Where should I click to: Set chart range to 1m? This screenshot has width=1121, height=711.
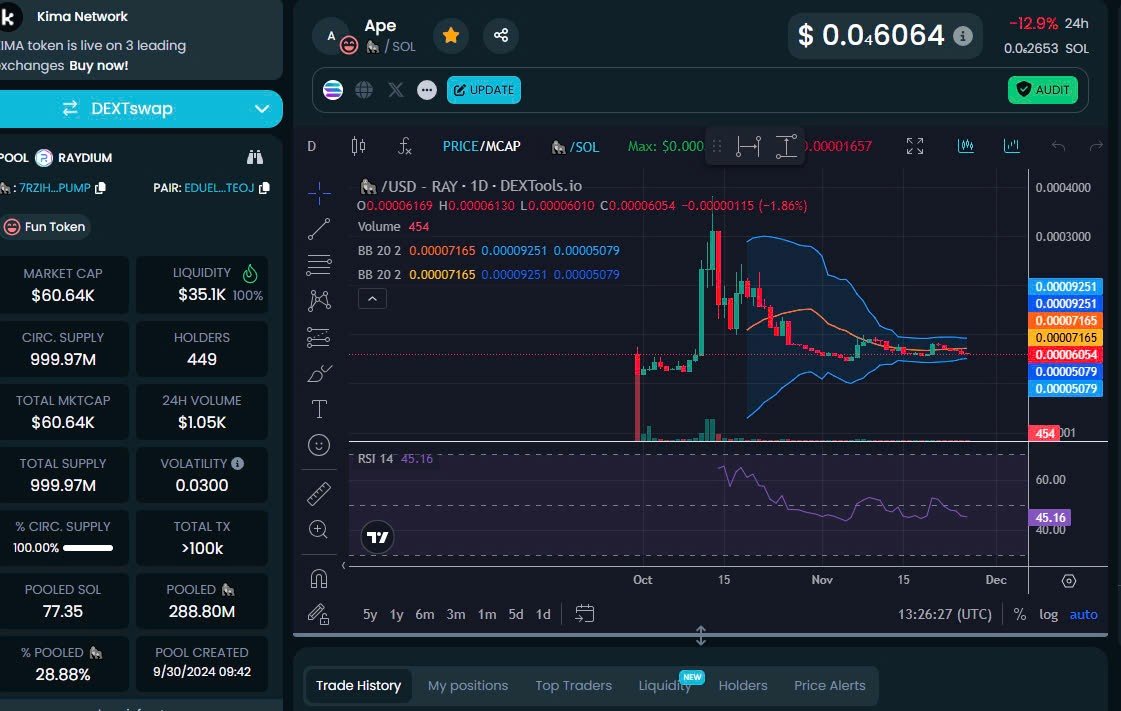(x=487, y=615)
